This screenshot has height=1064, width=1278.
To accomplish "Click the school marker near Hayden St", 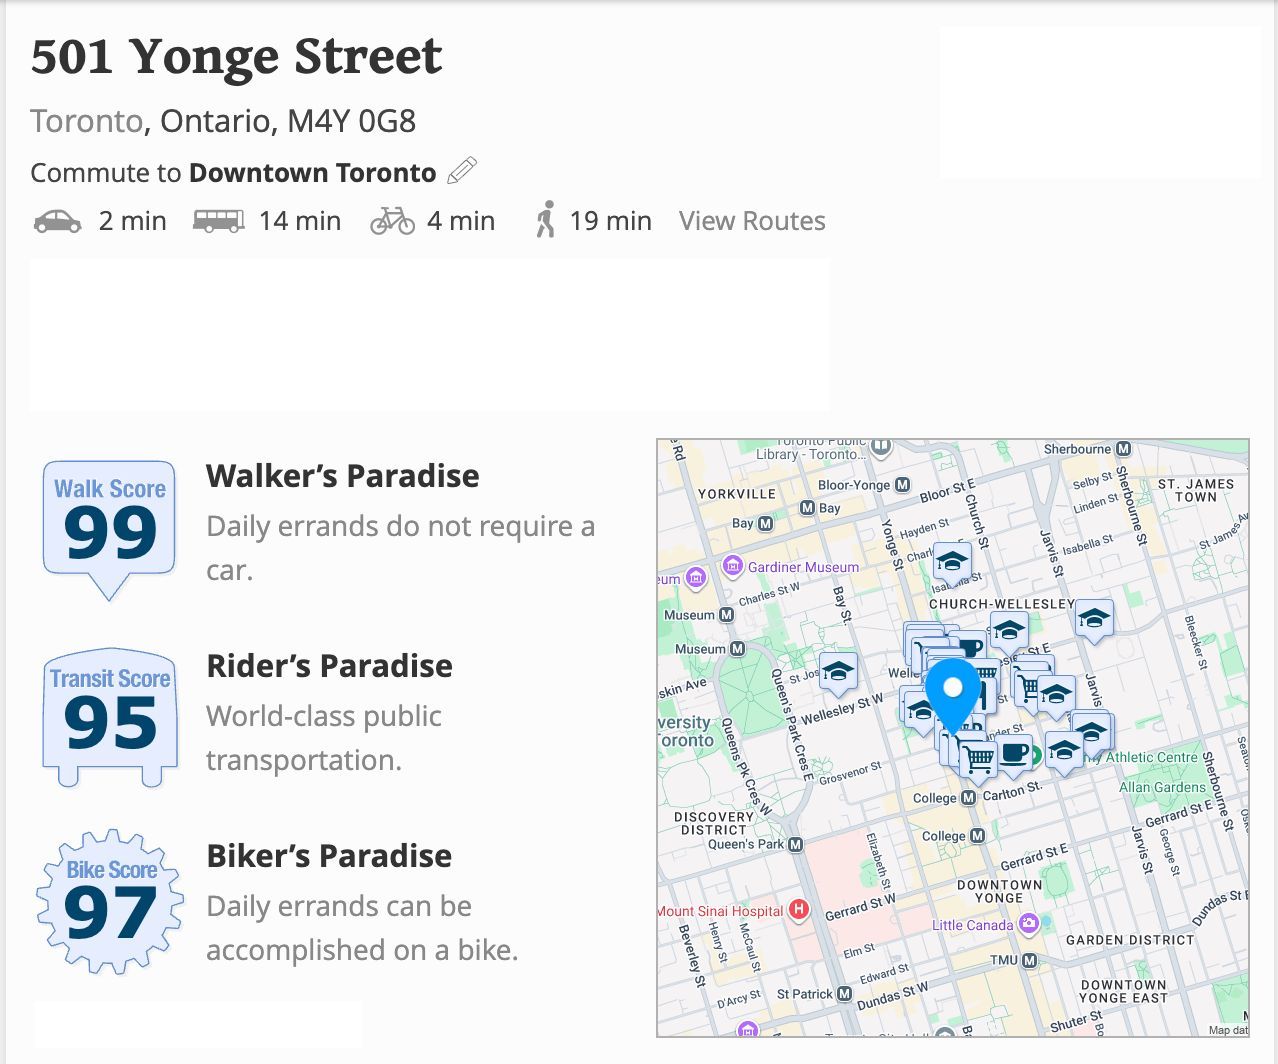I will [952, 562].
